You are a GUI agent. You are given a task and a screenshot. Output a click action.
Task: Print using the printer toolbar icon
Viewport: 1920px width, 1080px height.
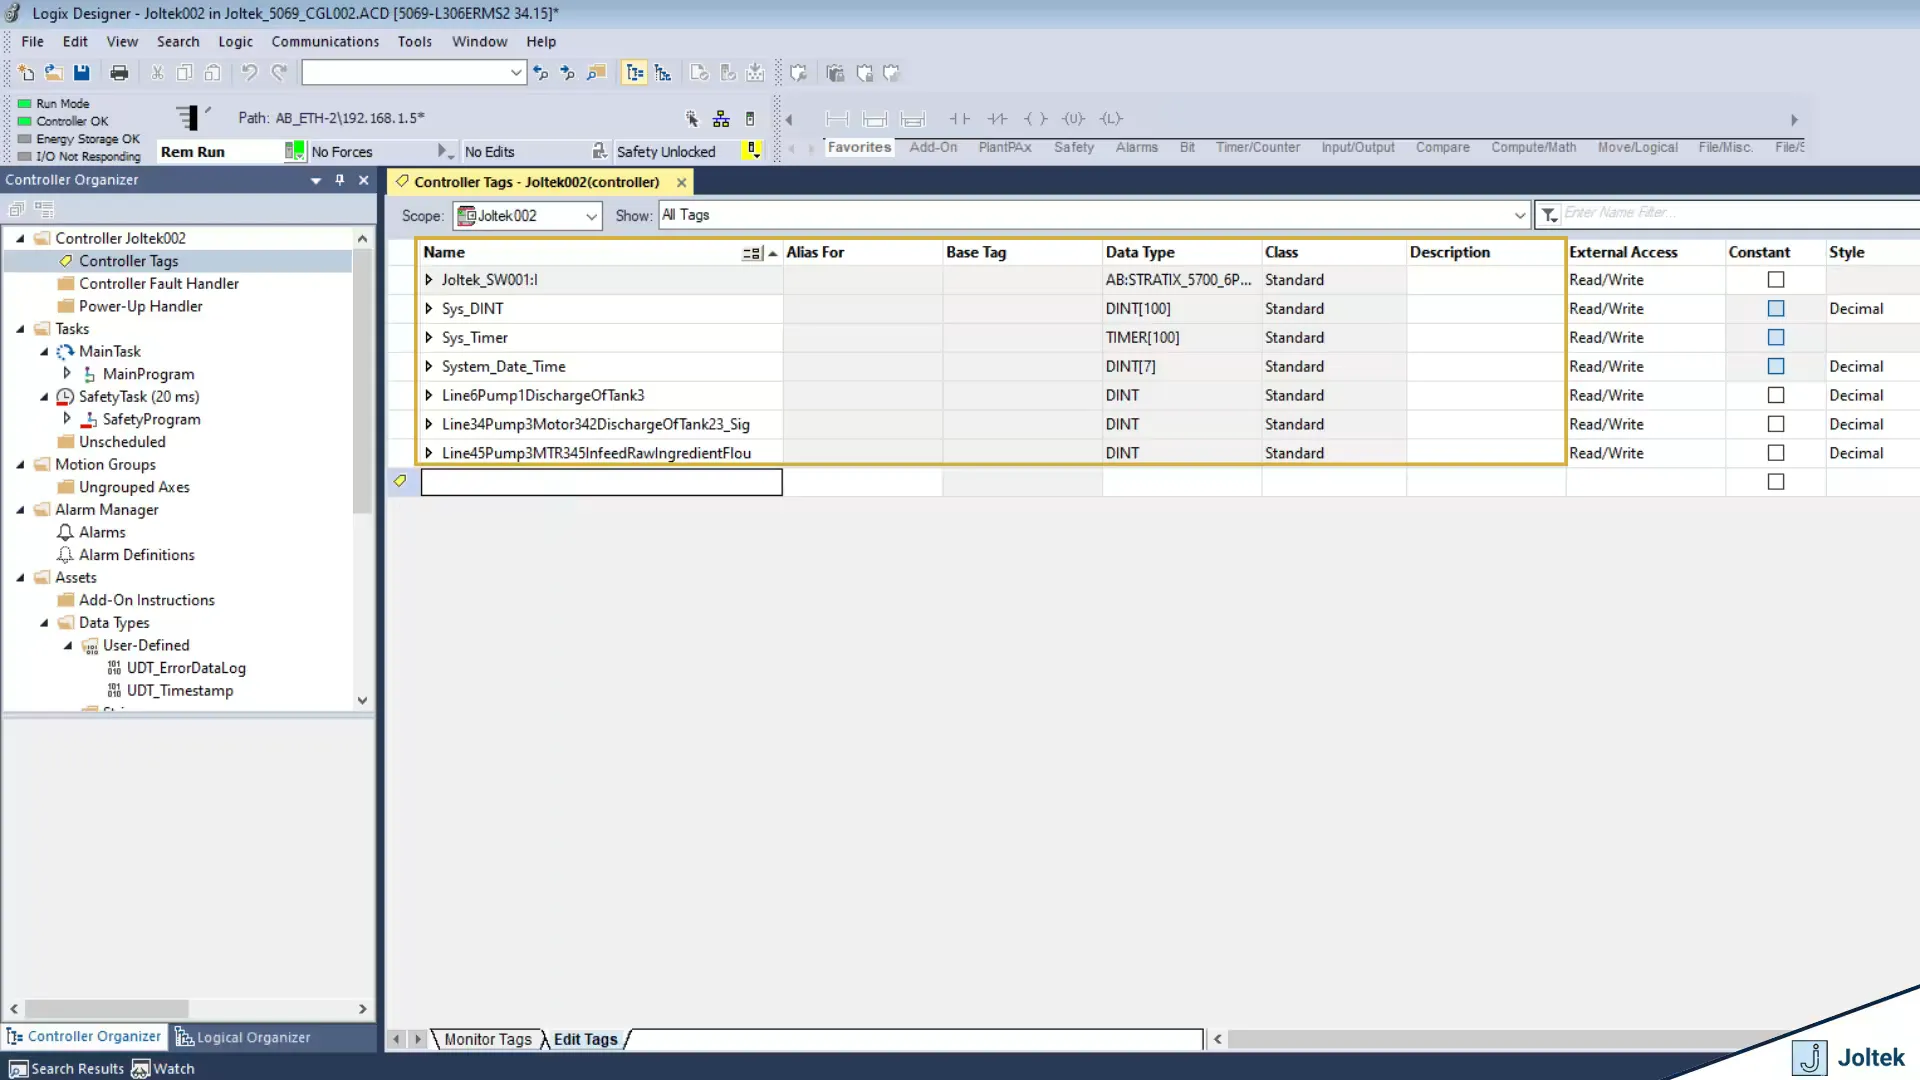[x=119, y=72]
